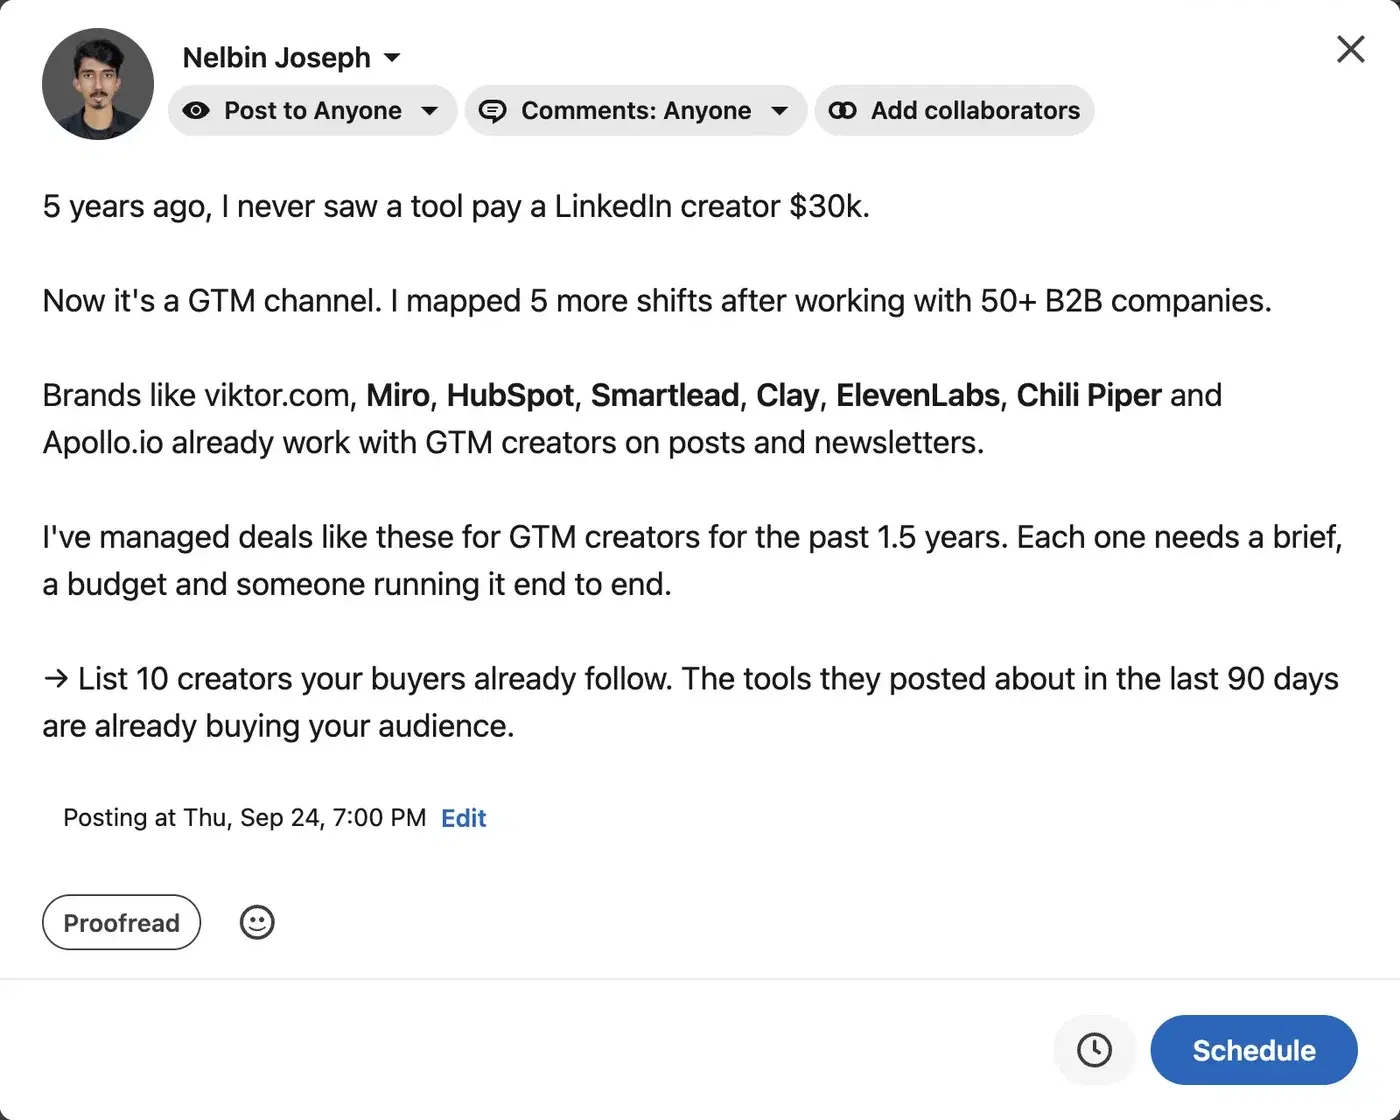The image size is (1400, 1120).
Task: Click the bold Chili Piper mention
Action: [1089, 395]
